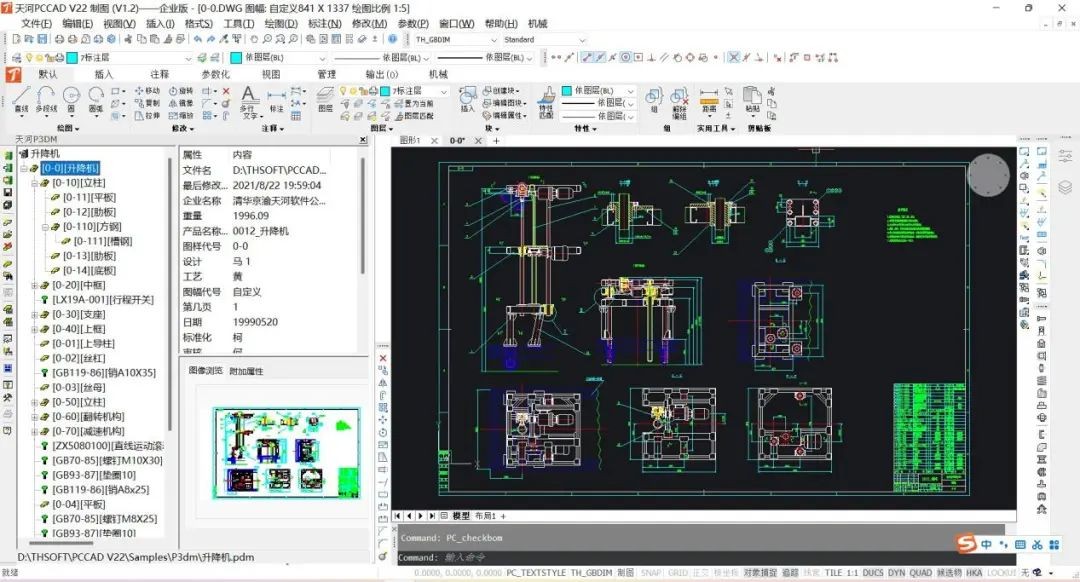The width and height of the screenshot is (1080, 582).
Task: Click the cyan color swatch in 特性 panel
Action: coord(567,90)
